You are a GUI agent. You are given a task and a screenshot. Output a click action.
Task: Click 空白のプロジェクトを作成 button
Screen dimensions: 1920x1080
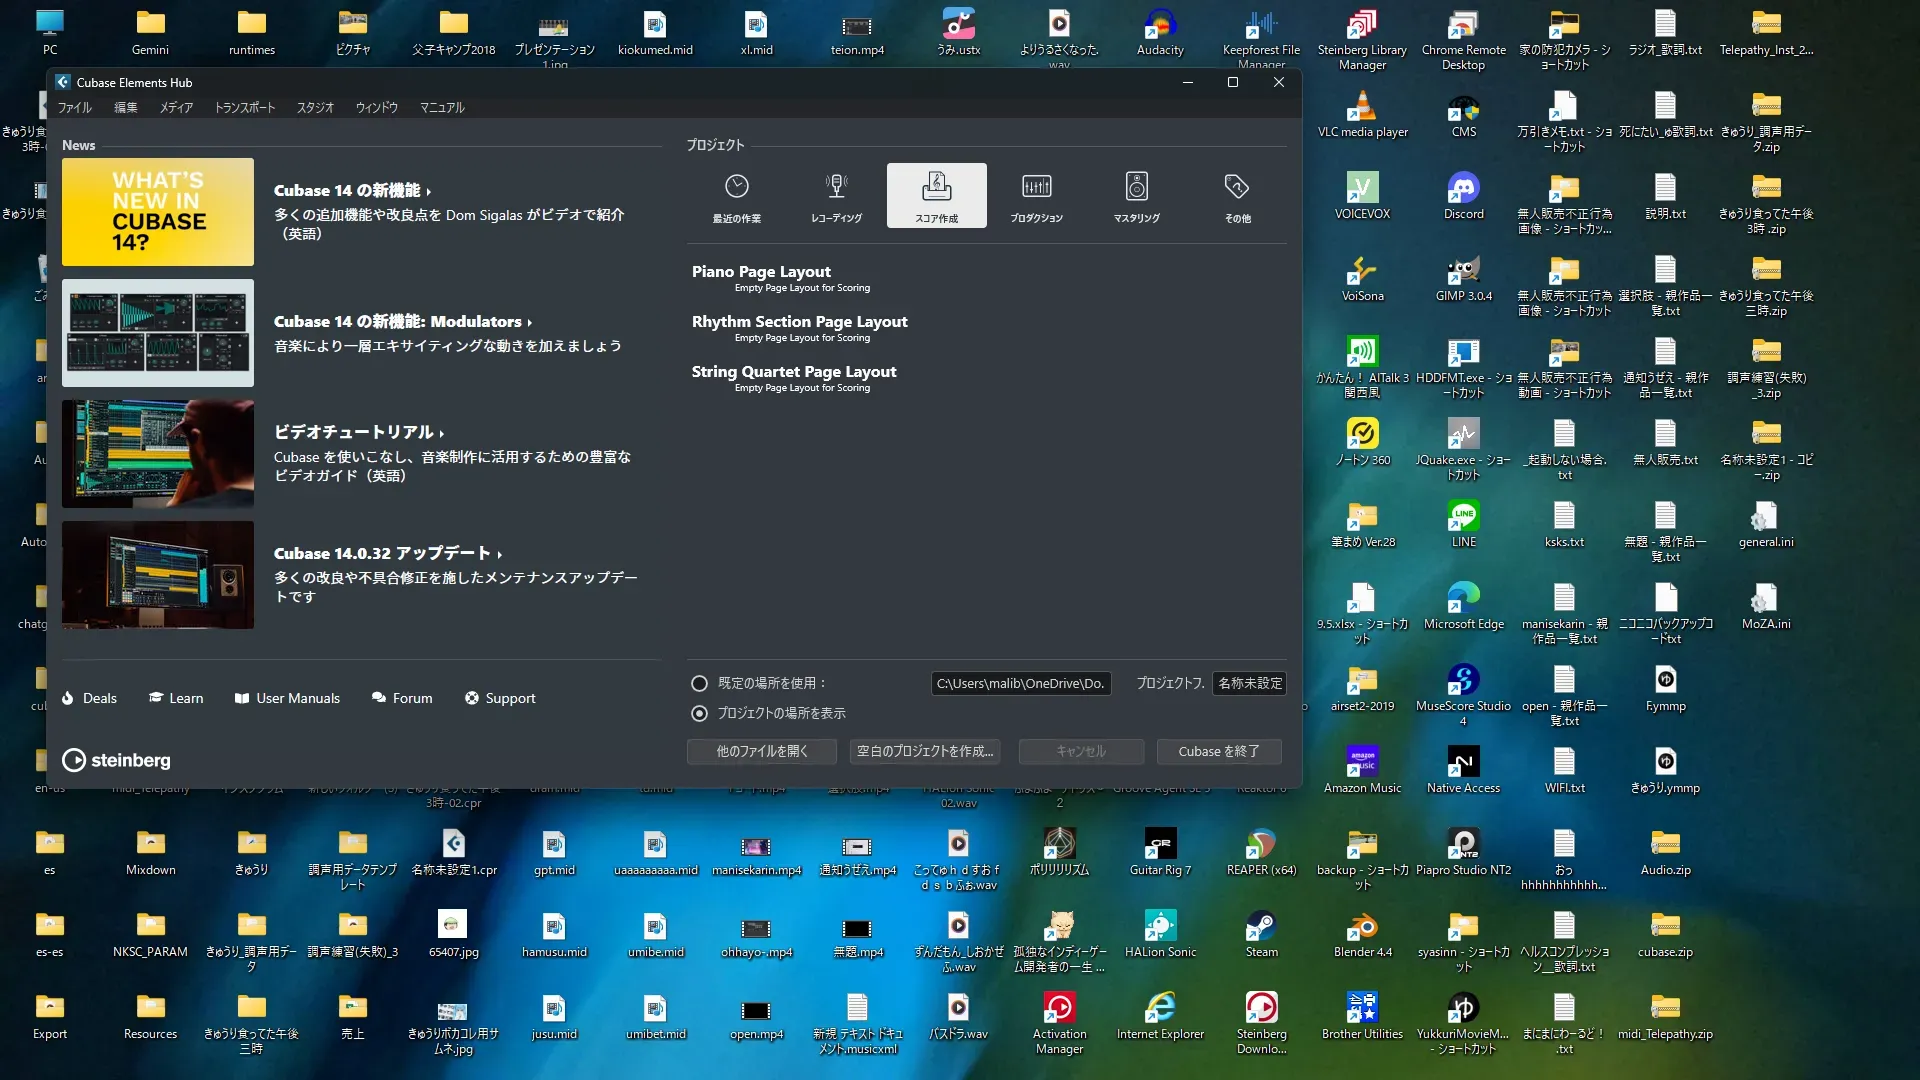click(925, 751)
